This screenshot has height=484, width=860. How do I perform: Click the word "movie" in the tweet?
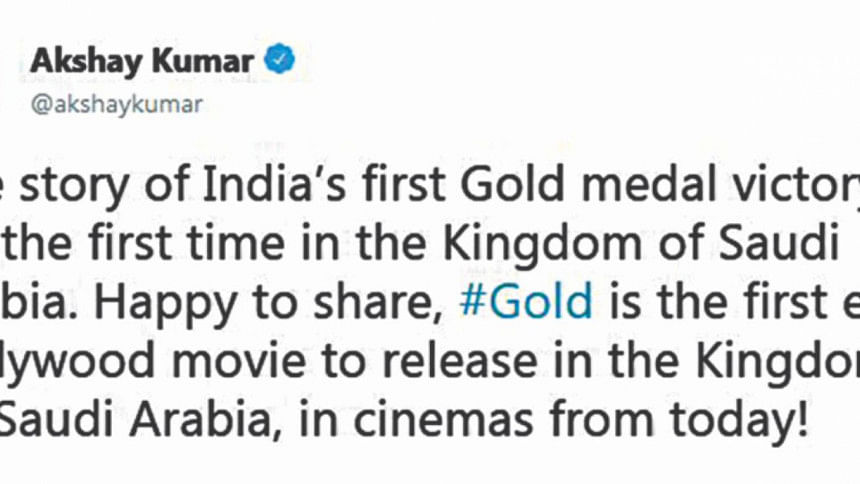[238, 361]
